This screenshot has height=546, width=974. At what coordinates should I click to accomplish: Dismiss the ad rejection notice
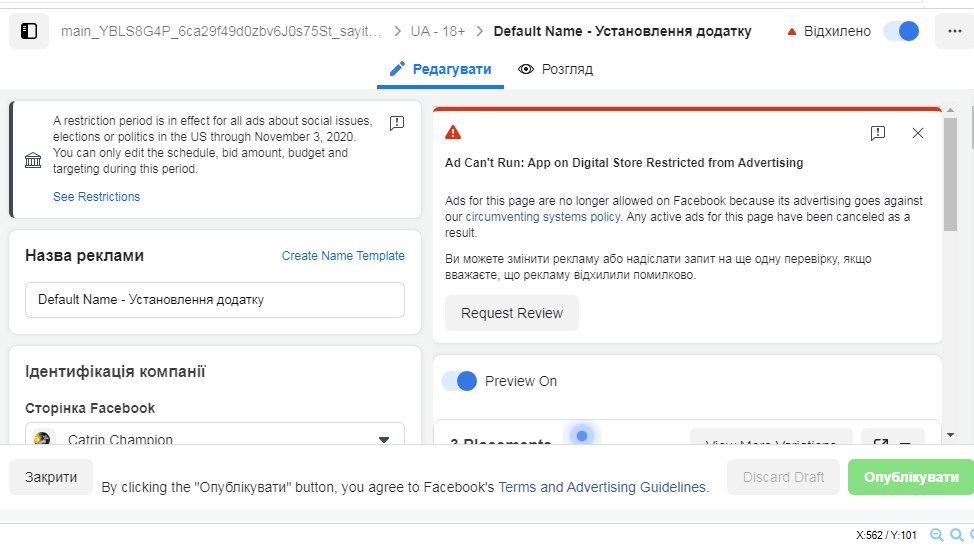[x=917, y=133]
